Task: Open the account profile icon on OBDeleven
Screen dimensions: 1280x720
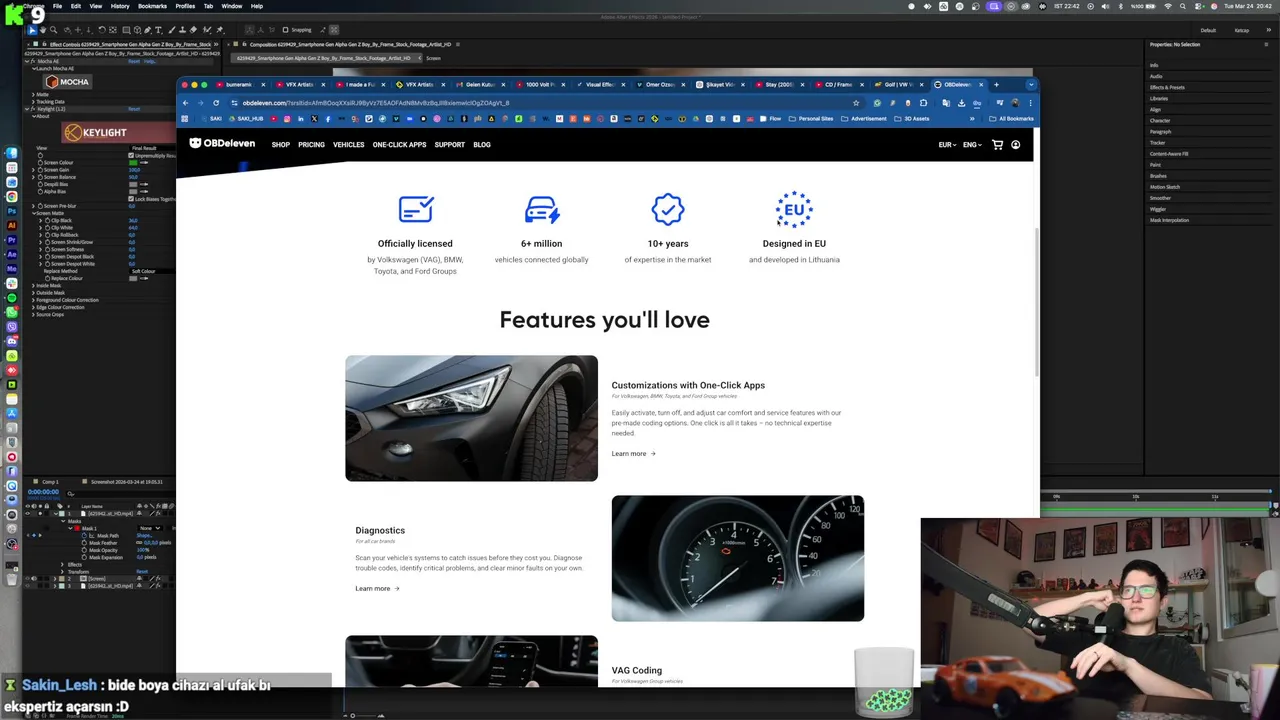Action: [x=1015, y=144]
